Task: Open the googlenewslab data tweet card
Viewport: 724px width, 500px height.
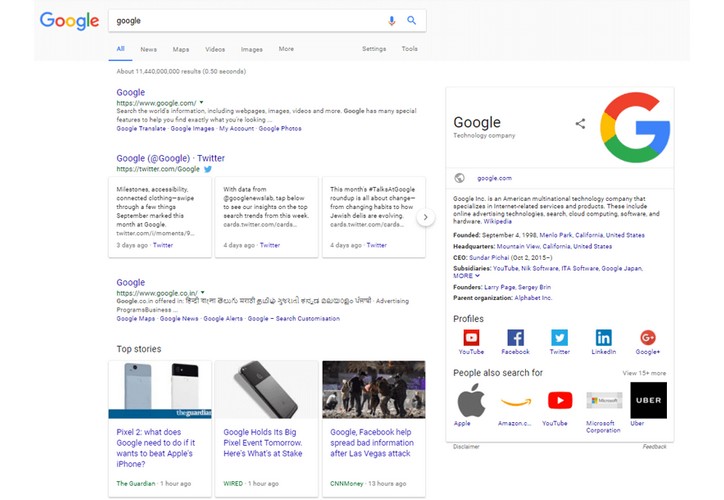Action: coord(266,217)
